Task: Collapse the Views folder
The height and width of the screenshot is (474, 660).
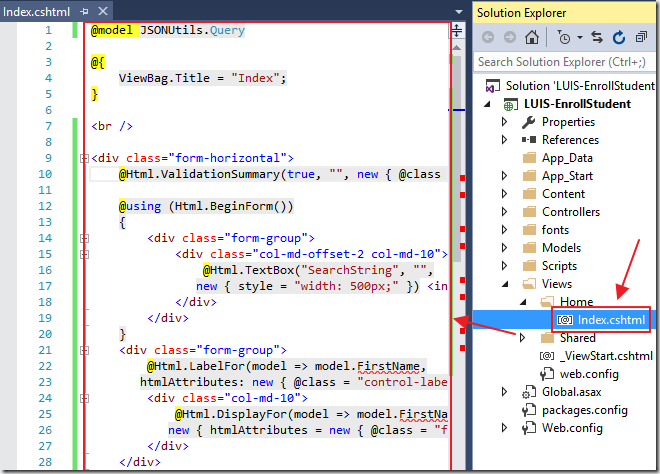Action: pyautogui.click(x=506, y=284)
